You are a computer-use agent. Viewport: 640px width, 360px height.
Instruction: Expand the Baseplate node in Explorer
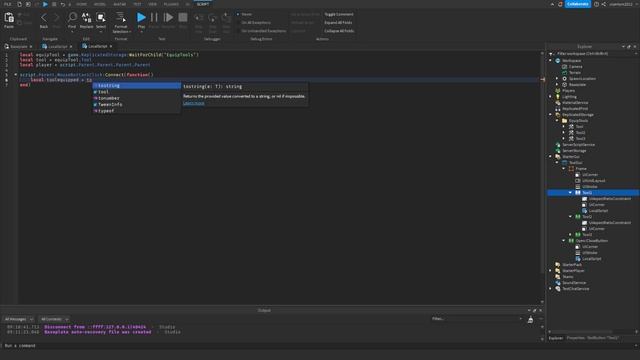click(557, 84)
